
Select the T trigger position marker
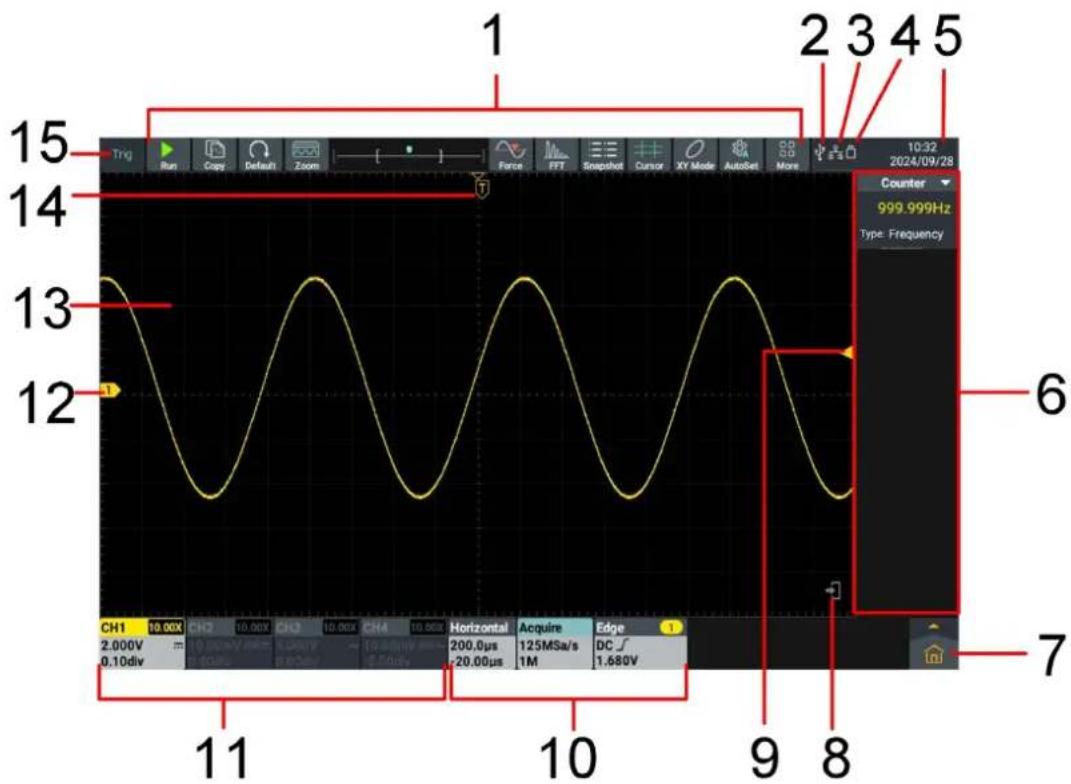pyautogui.click(x=482, y=186)
